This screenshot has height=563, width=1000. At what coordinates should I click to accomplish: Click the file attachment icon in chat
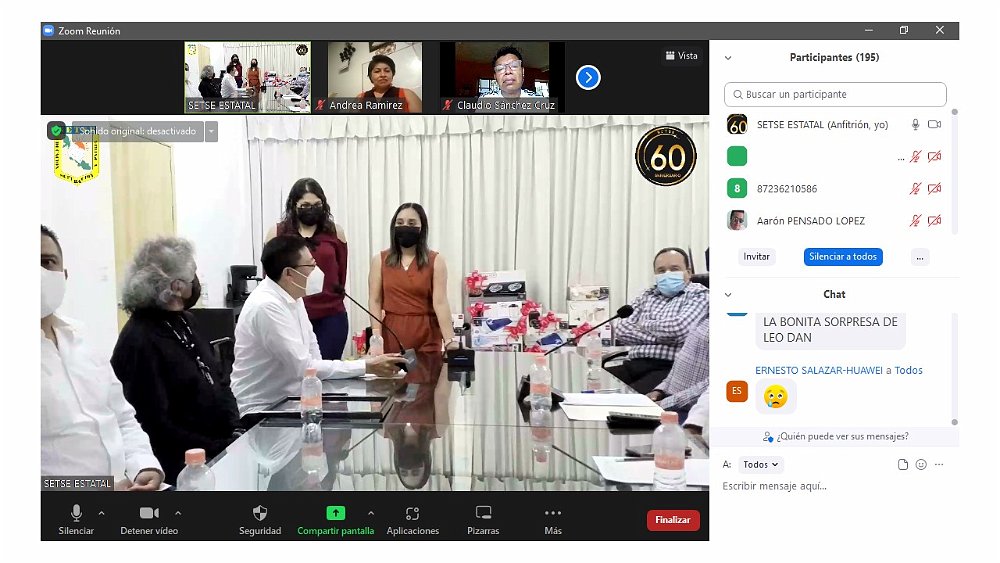(x=903, y=465)
